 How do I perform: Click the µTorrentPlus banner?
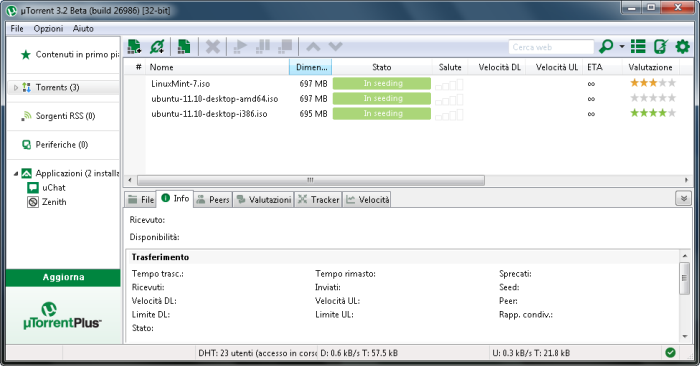[x=62, y=316]
